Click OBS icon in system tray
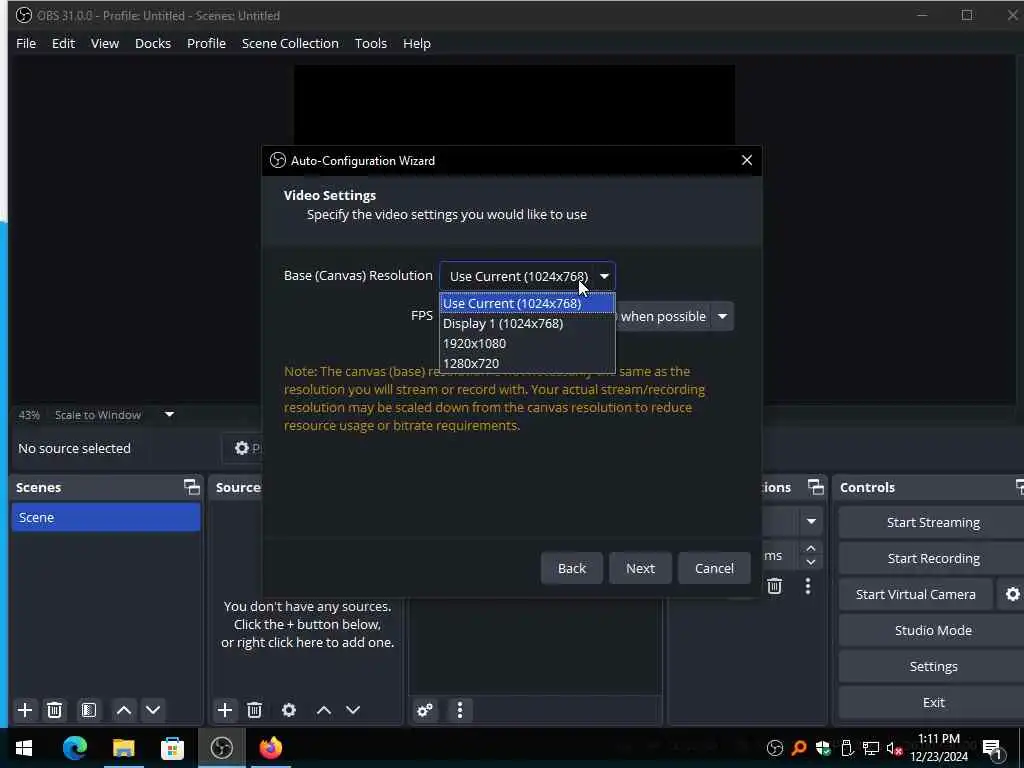1024x768 pixels. (775, 748)
